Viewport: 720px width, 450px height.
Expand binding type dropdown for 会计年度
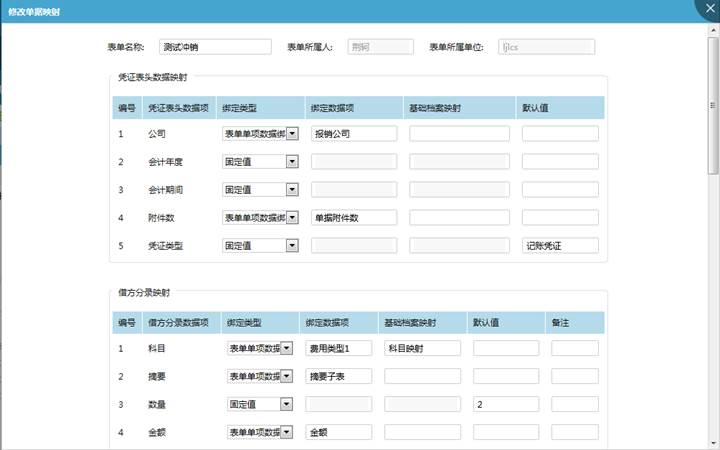click(x=292, y=162)
